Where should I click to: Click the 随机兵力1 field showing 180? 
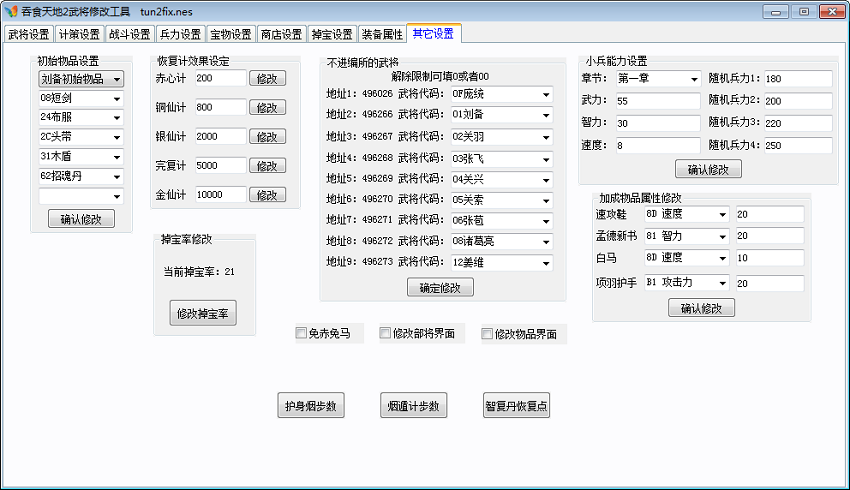[x=798, y=79]
